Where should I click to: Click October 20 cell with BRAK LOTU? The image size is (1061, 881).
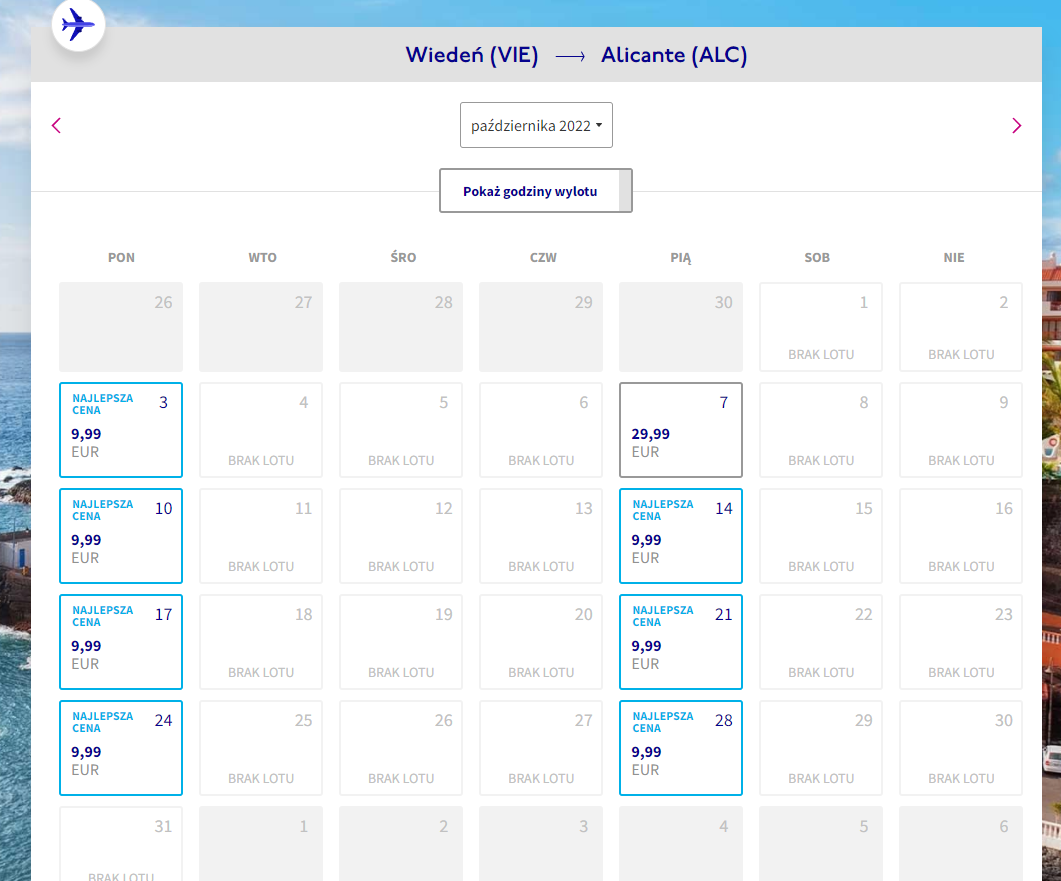[541, 641]
